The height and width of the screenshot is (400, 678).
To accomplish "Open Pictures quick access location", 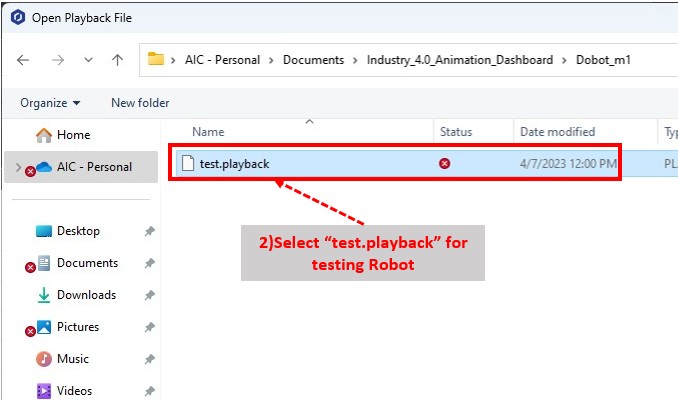I will tap(68, 327).
